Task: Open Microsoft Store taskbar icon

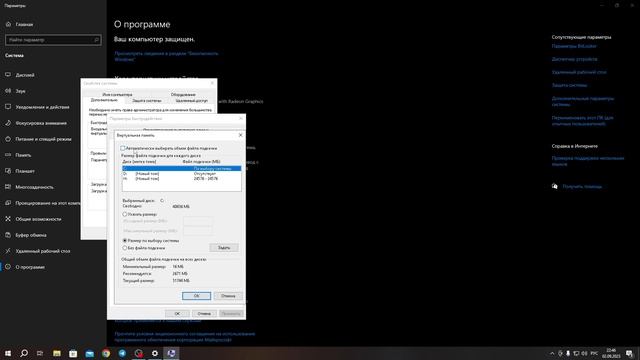Action: 73,353
